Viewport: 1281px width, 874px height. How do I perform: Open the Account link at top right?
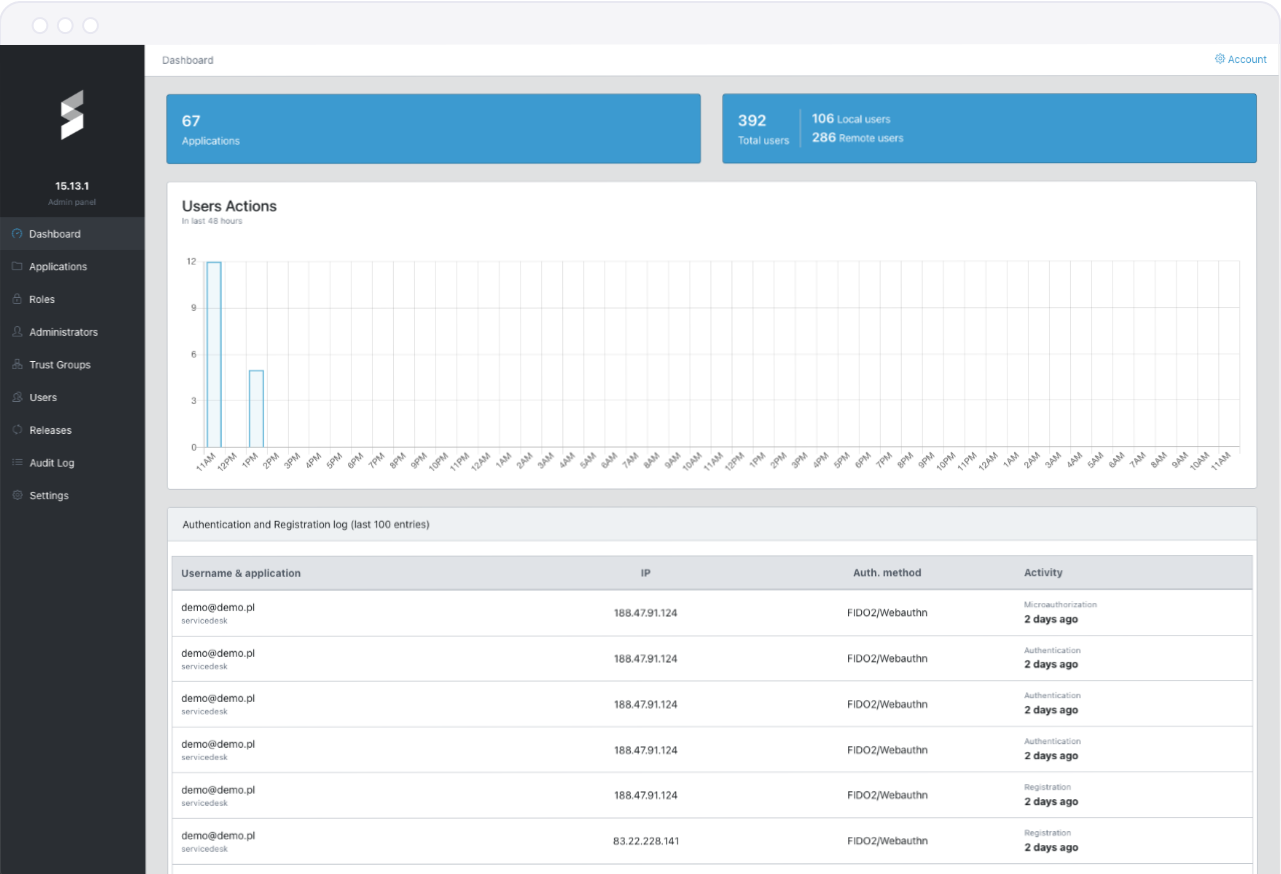[1245, 59]
